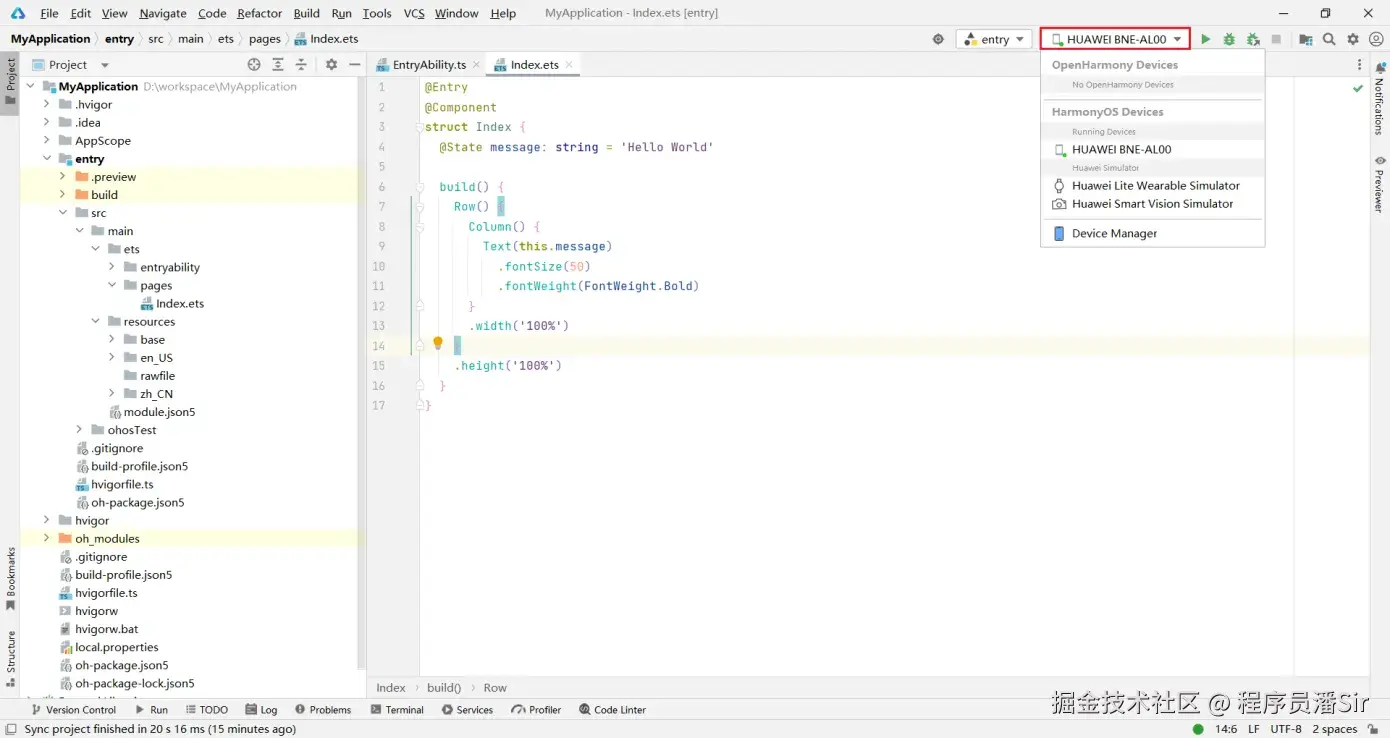The width and height of the screenshot is (1390, 738).
Task: Toggle the Project tool window side tab
Action: [x=11, y=85]
